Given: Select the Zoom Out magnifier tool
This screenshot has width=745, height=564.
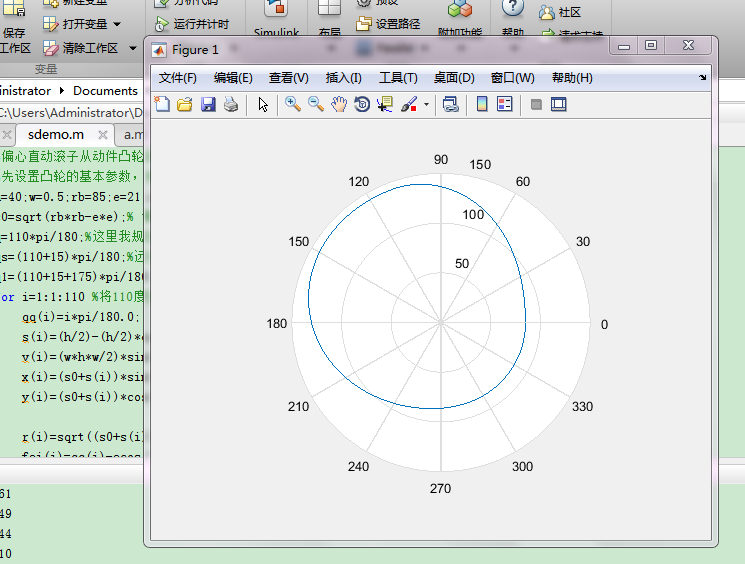Looking at the screenshot, I should tap(316, 104).
